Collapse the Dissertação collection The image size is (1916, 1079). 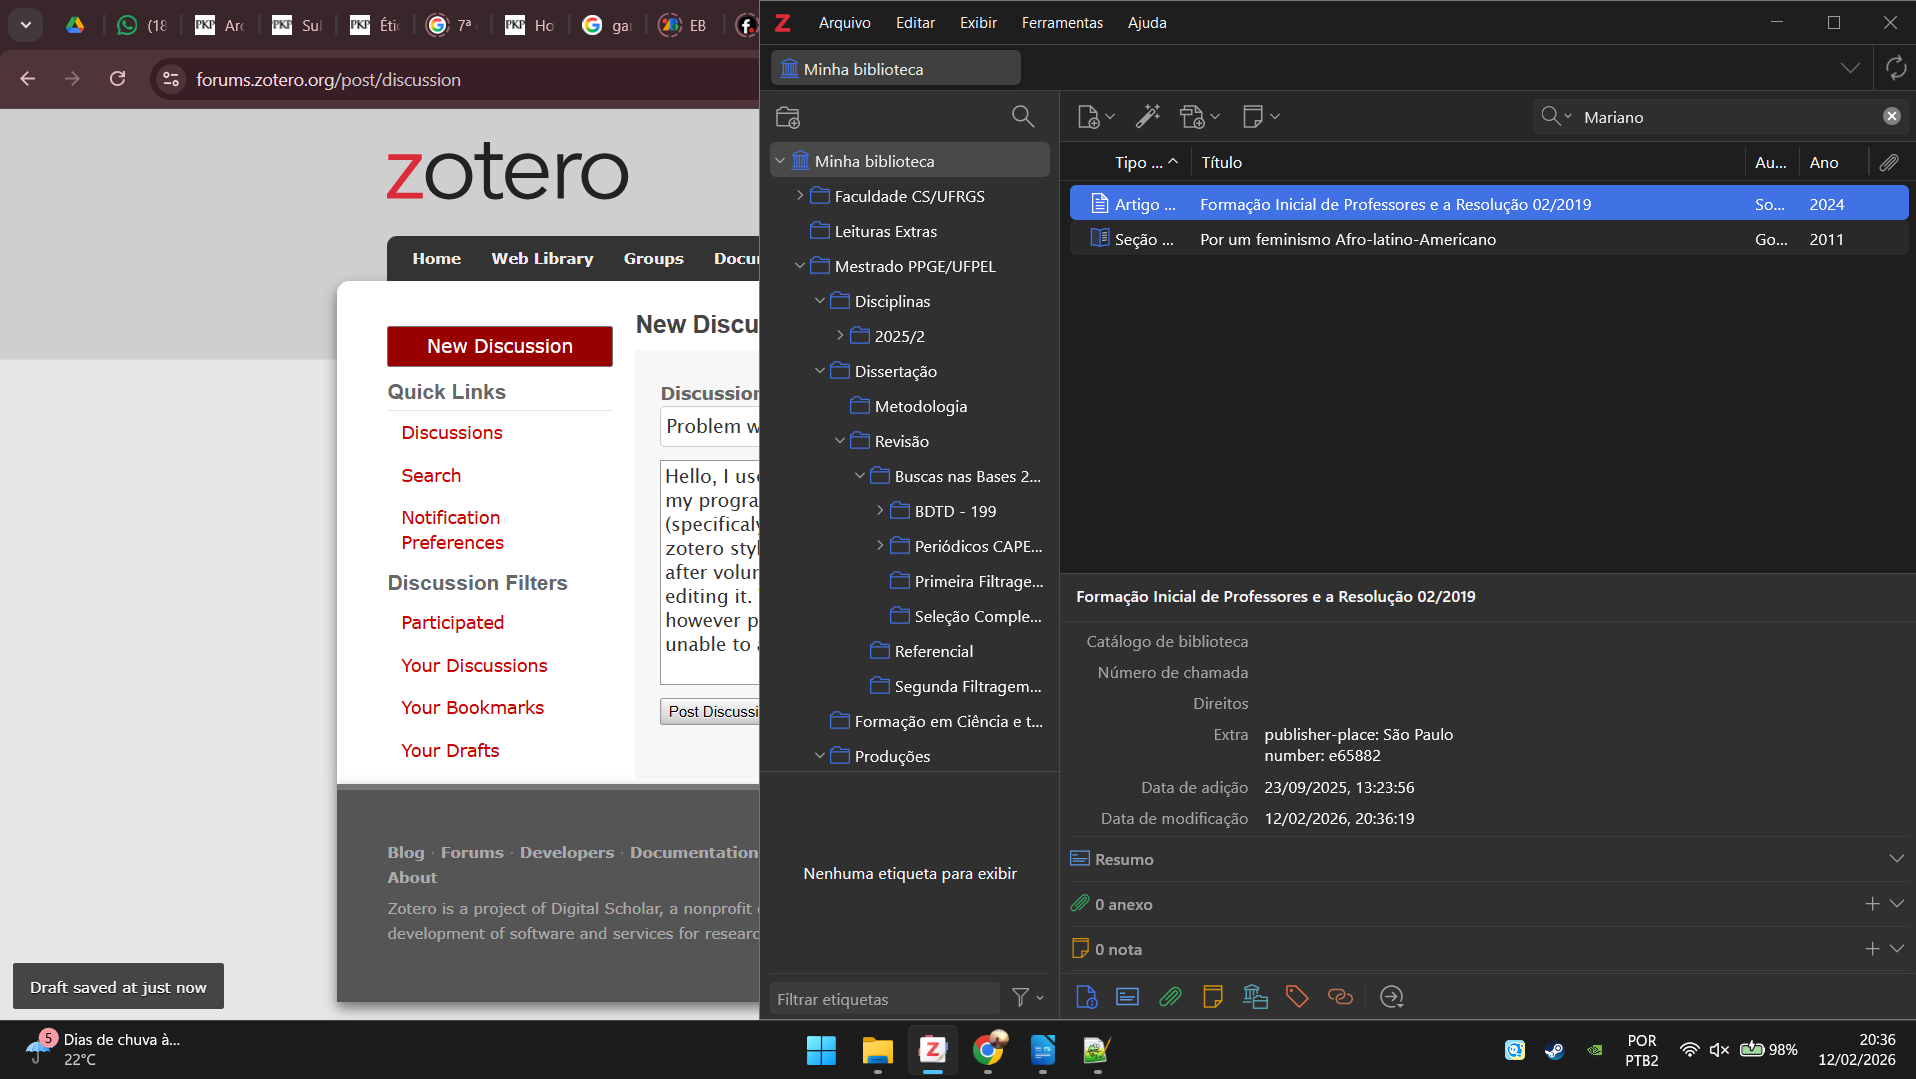[820, 371]
